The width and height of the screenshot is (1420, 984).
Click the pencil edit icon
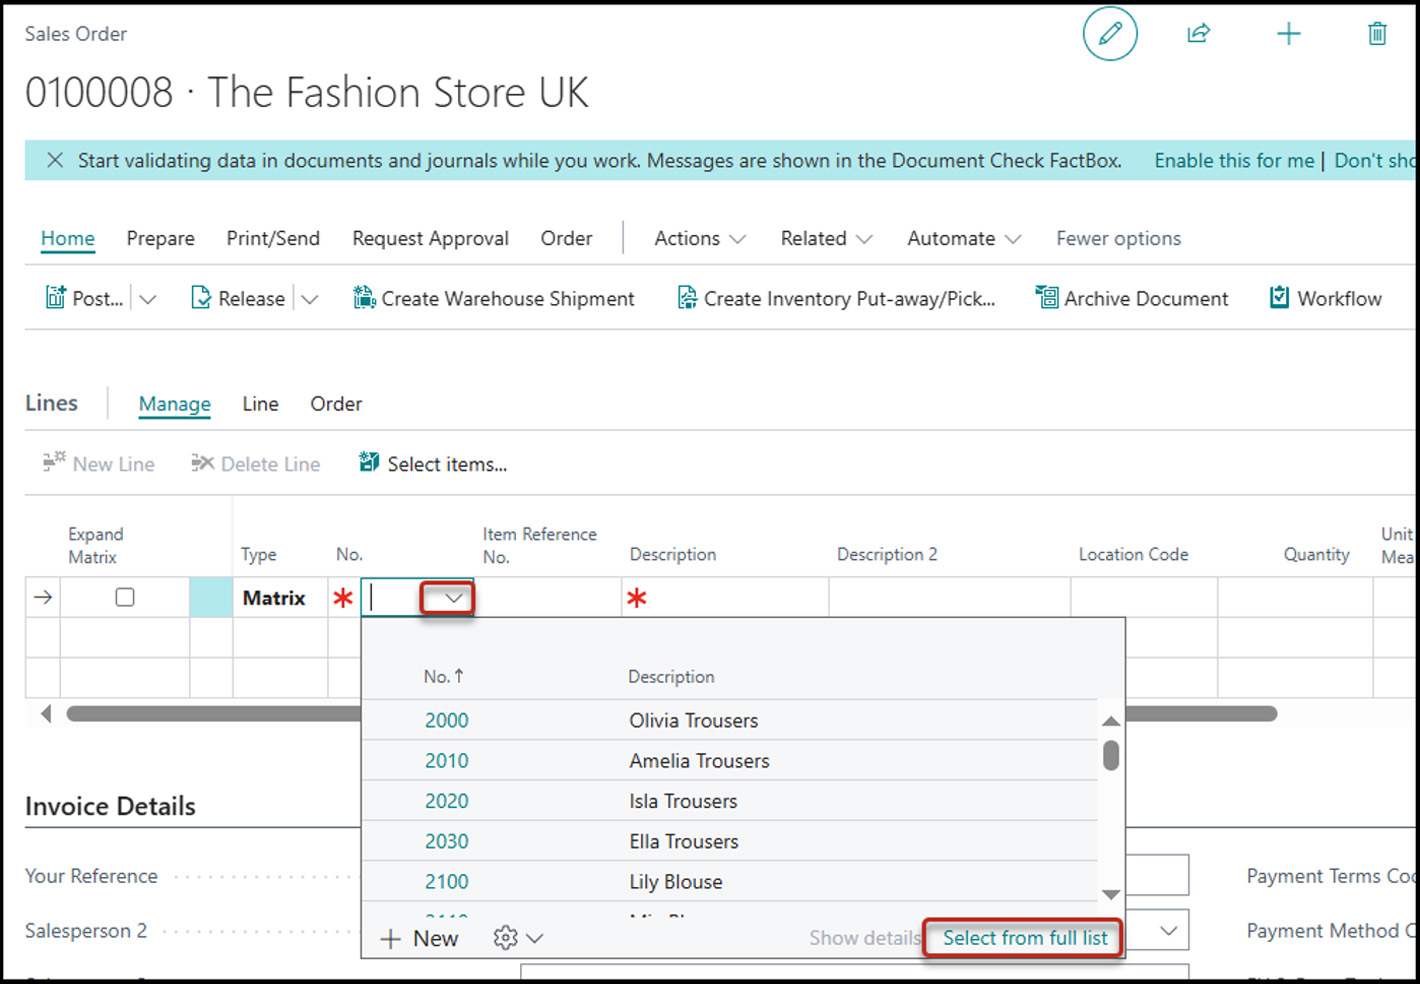(1110, 34)
